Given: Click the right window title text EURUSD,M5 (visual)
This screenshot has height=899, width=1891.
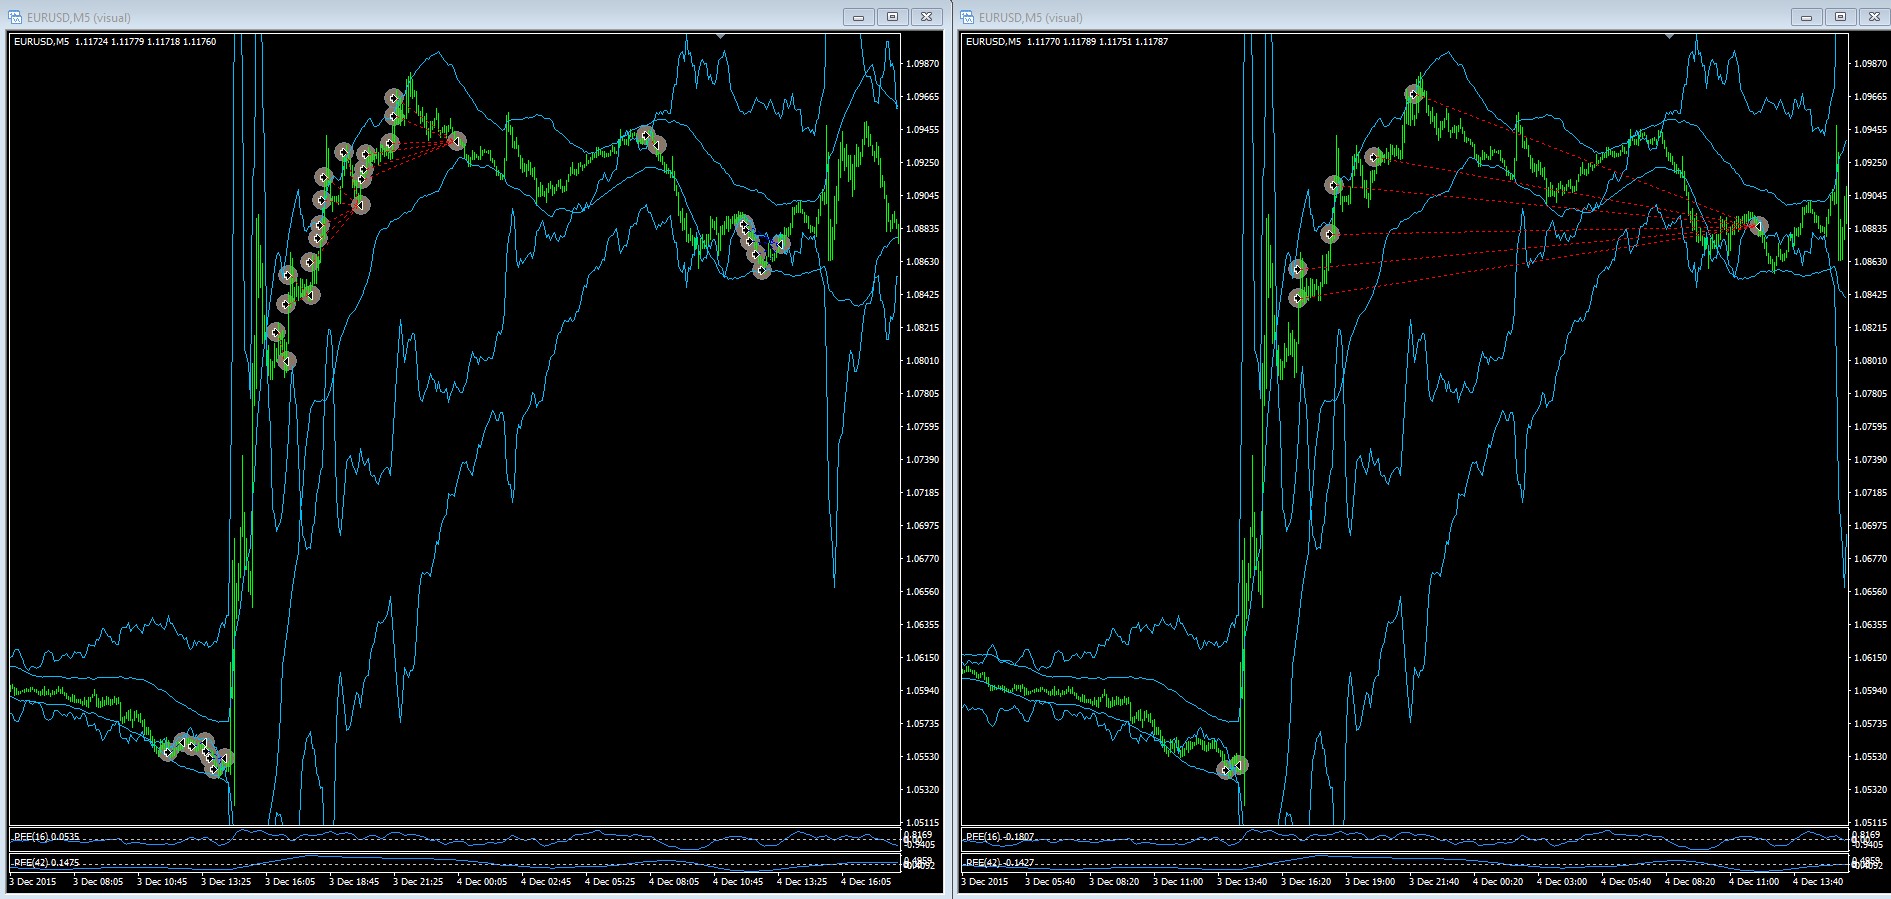Looking at the screenshot, I should point(1030,18).
